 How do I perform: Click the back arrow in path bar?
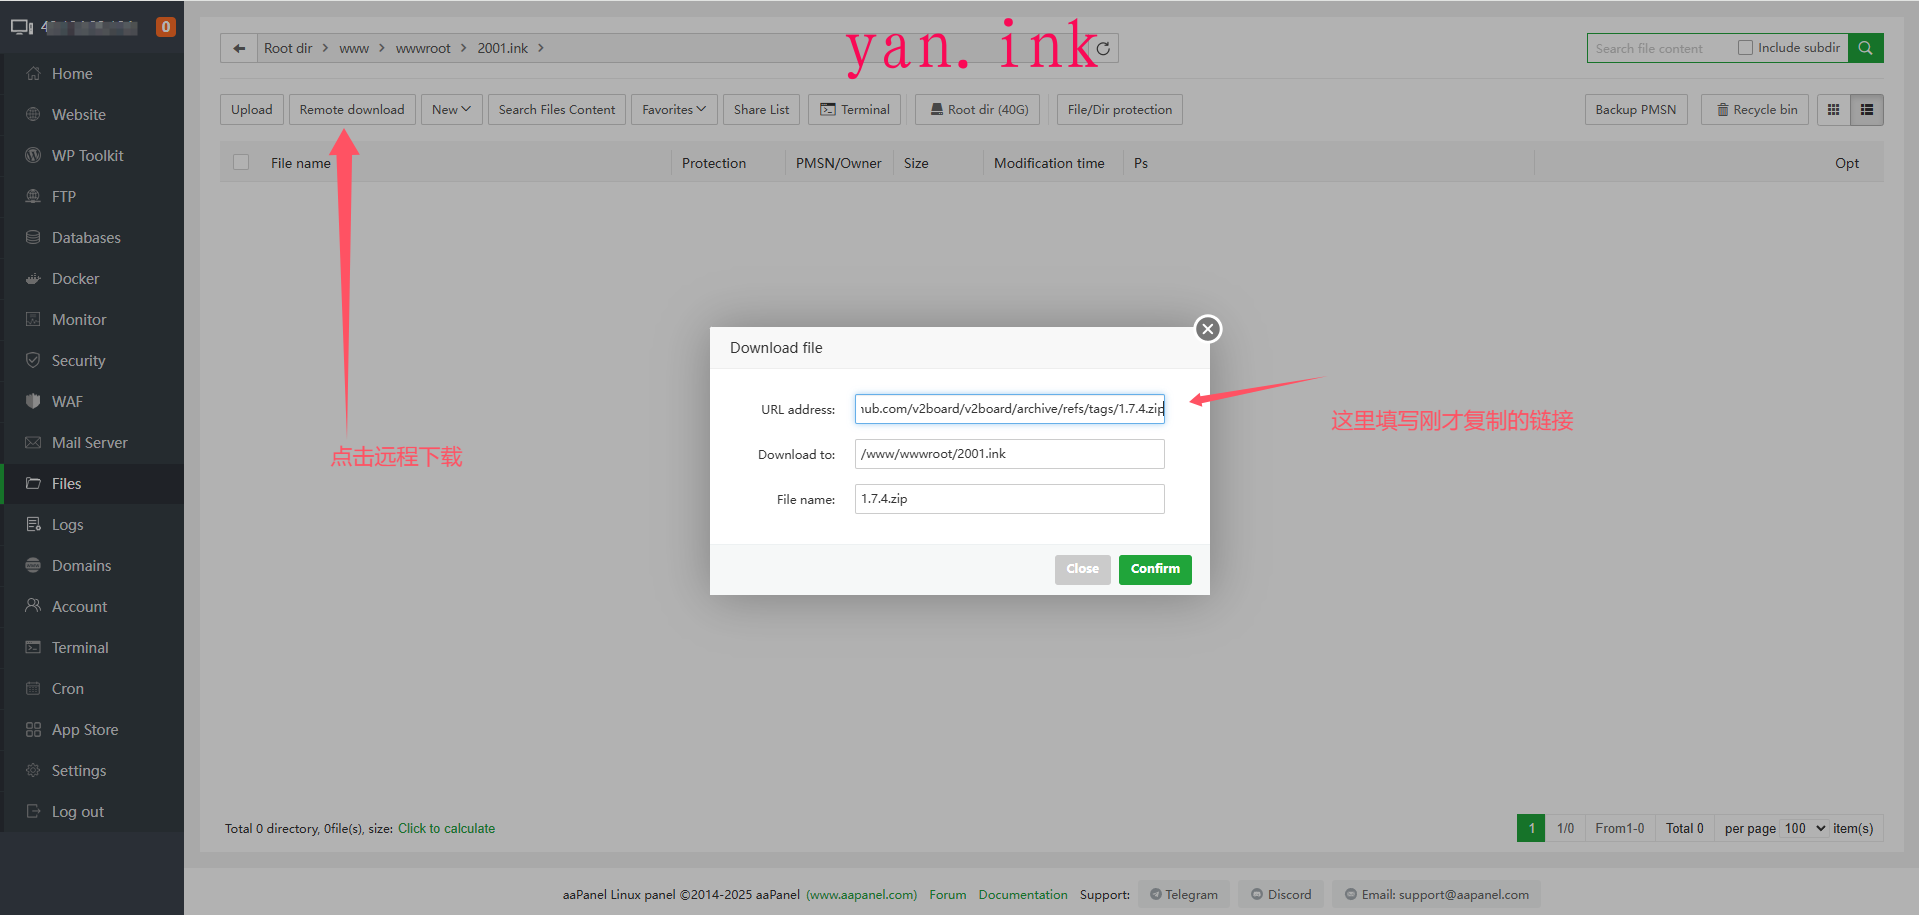[x=239, y=48]
